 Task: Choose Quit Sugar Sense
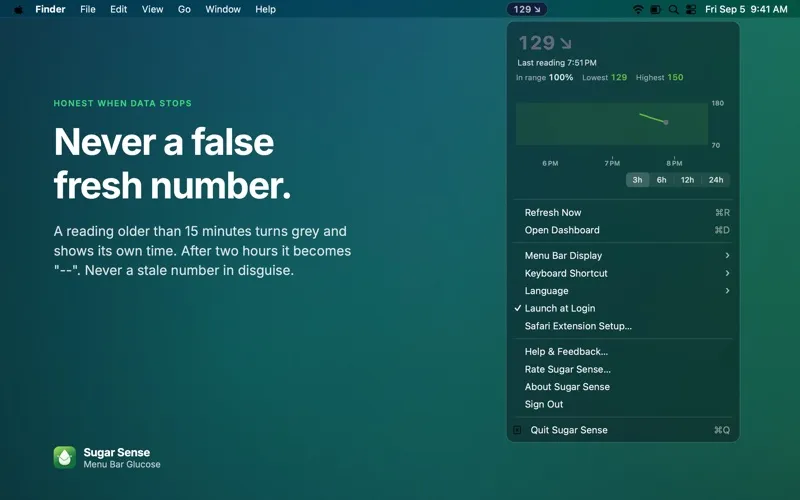click(623, 430)
